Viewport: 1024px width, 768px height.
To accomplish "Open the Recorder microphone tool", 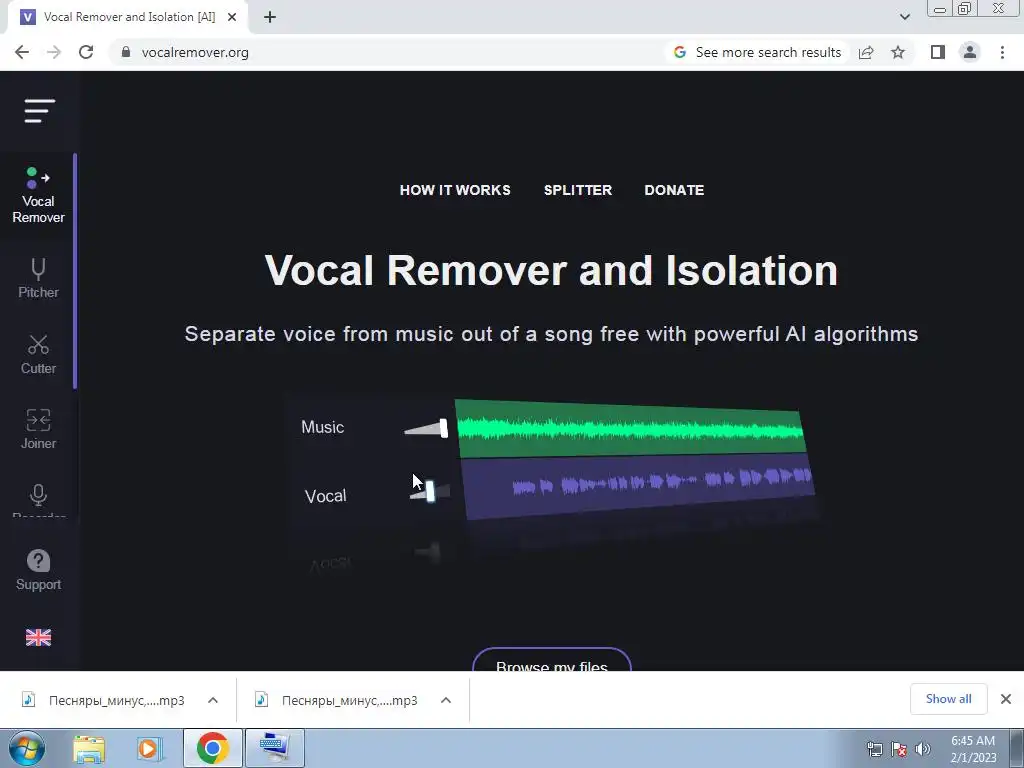I will [x=38, y=500].
